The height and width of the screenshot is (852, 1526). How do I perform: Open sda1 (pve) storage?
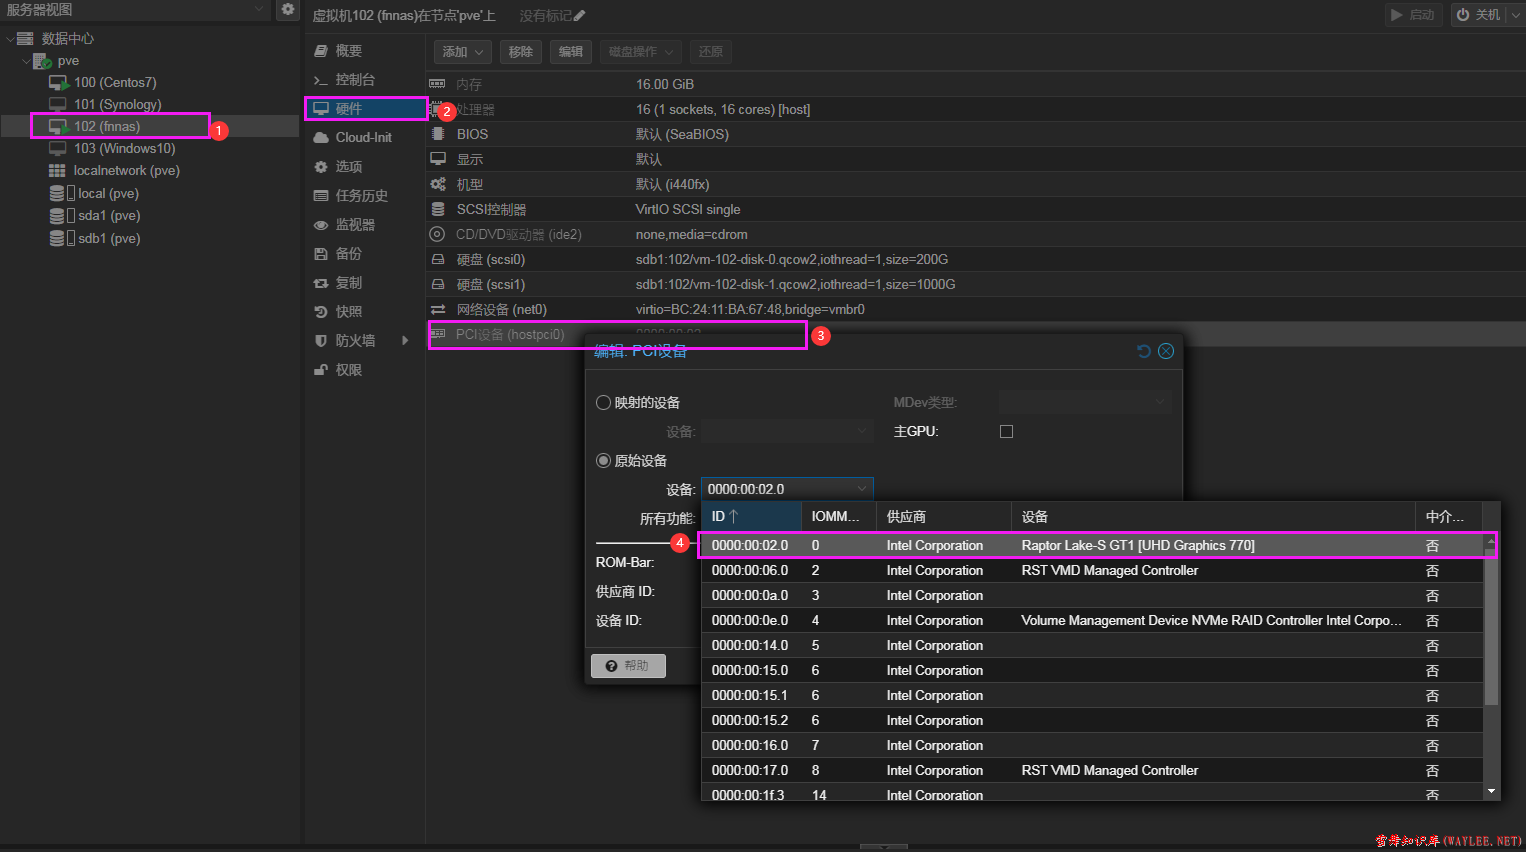click(109, 215)
